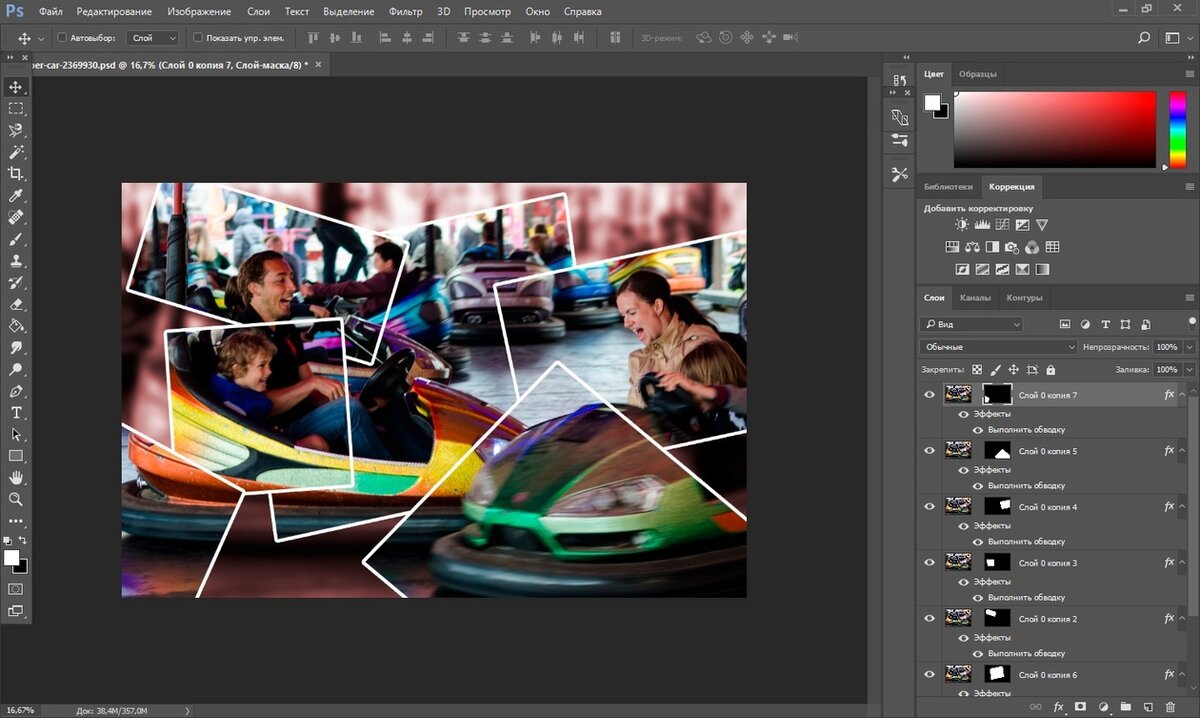1200x718 pixels.
Task: Select the Zoom tool in toolbar
Action: [x=16, y=499]
